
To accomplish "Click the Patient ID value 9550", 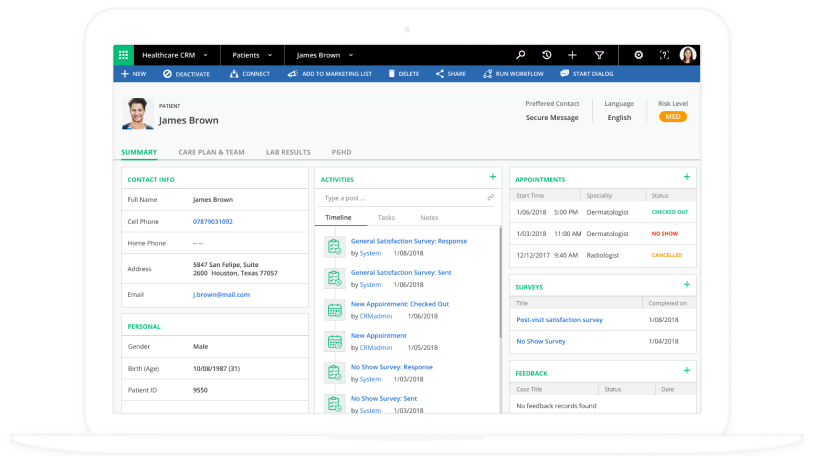I will (x=200, y=391).
